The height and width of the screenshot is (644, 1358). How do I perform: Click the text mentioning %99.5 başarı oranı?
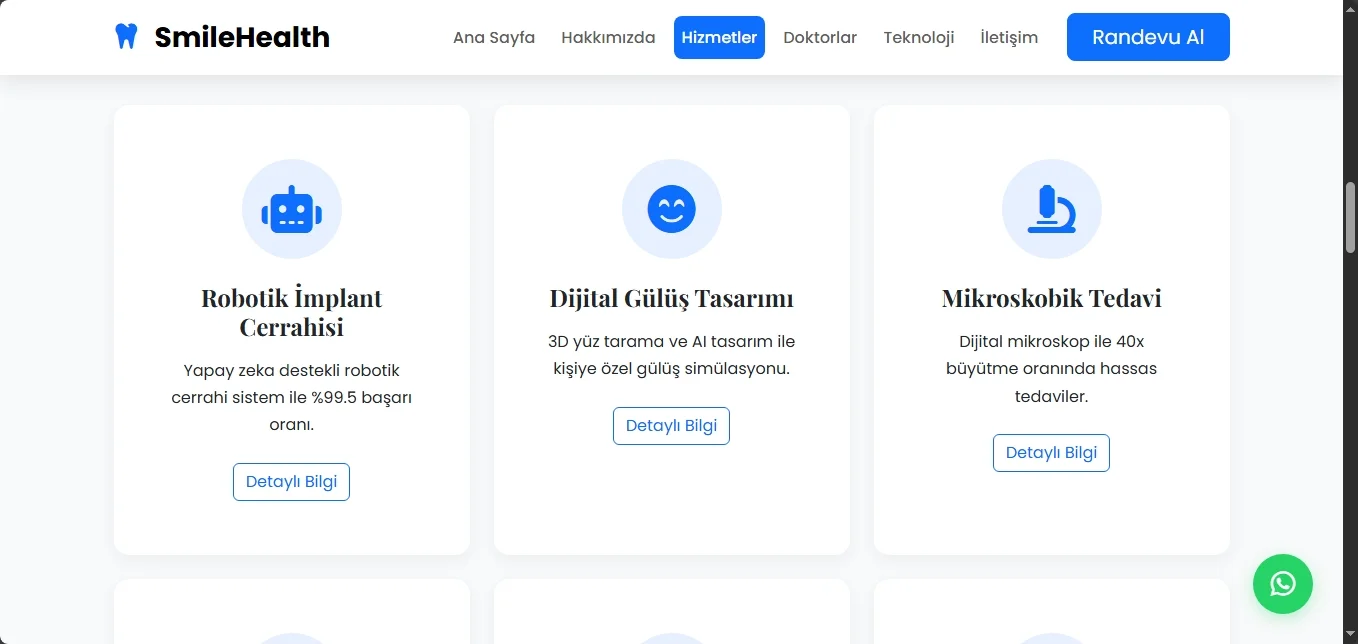(292, 397)
